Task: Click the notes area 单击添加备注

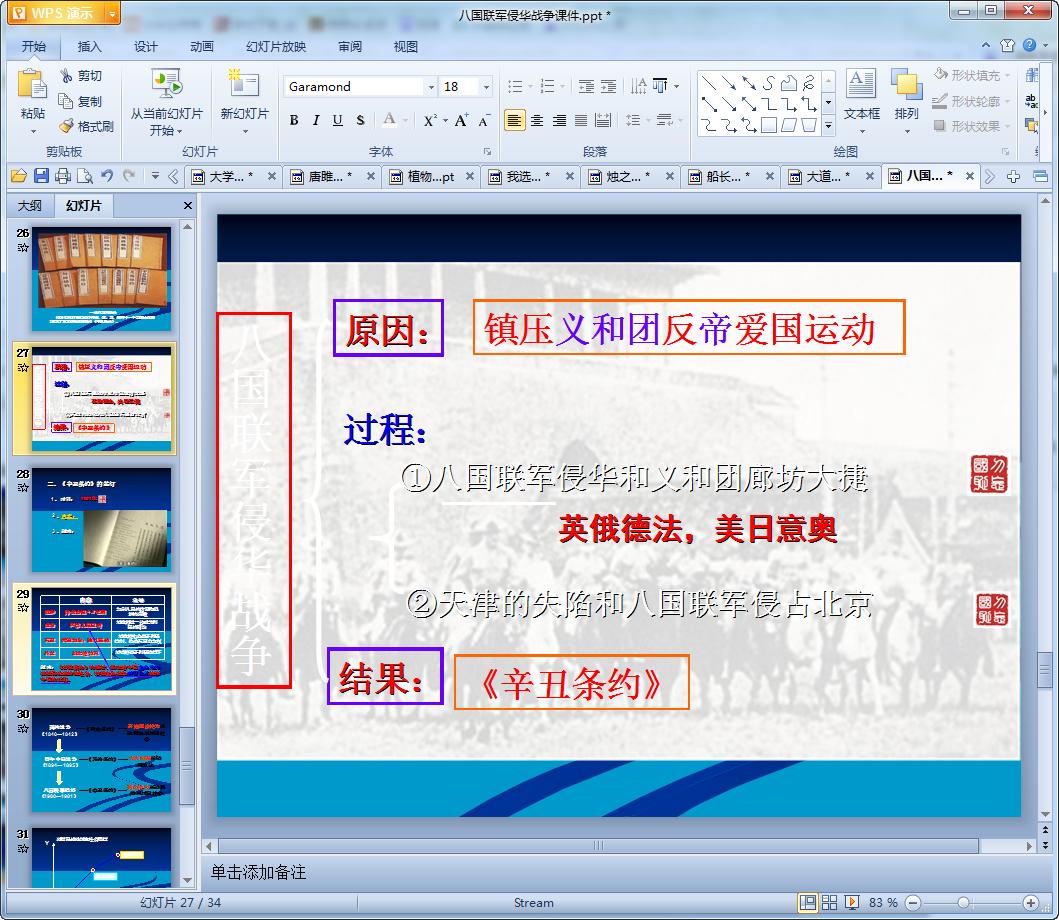Action: click(x=258, y=872)
